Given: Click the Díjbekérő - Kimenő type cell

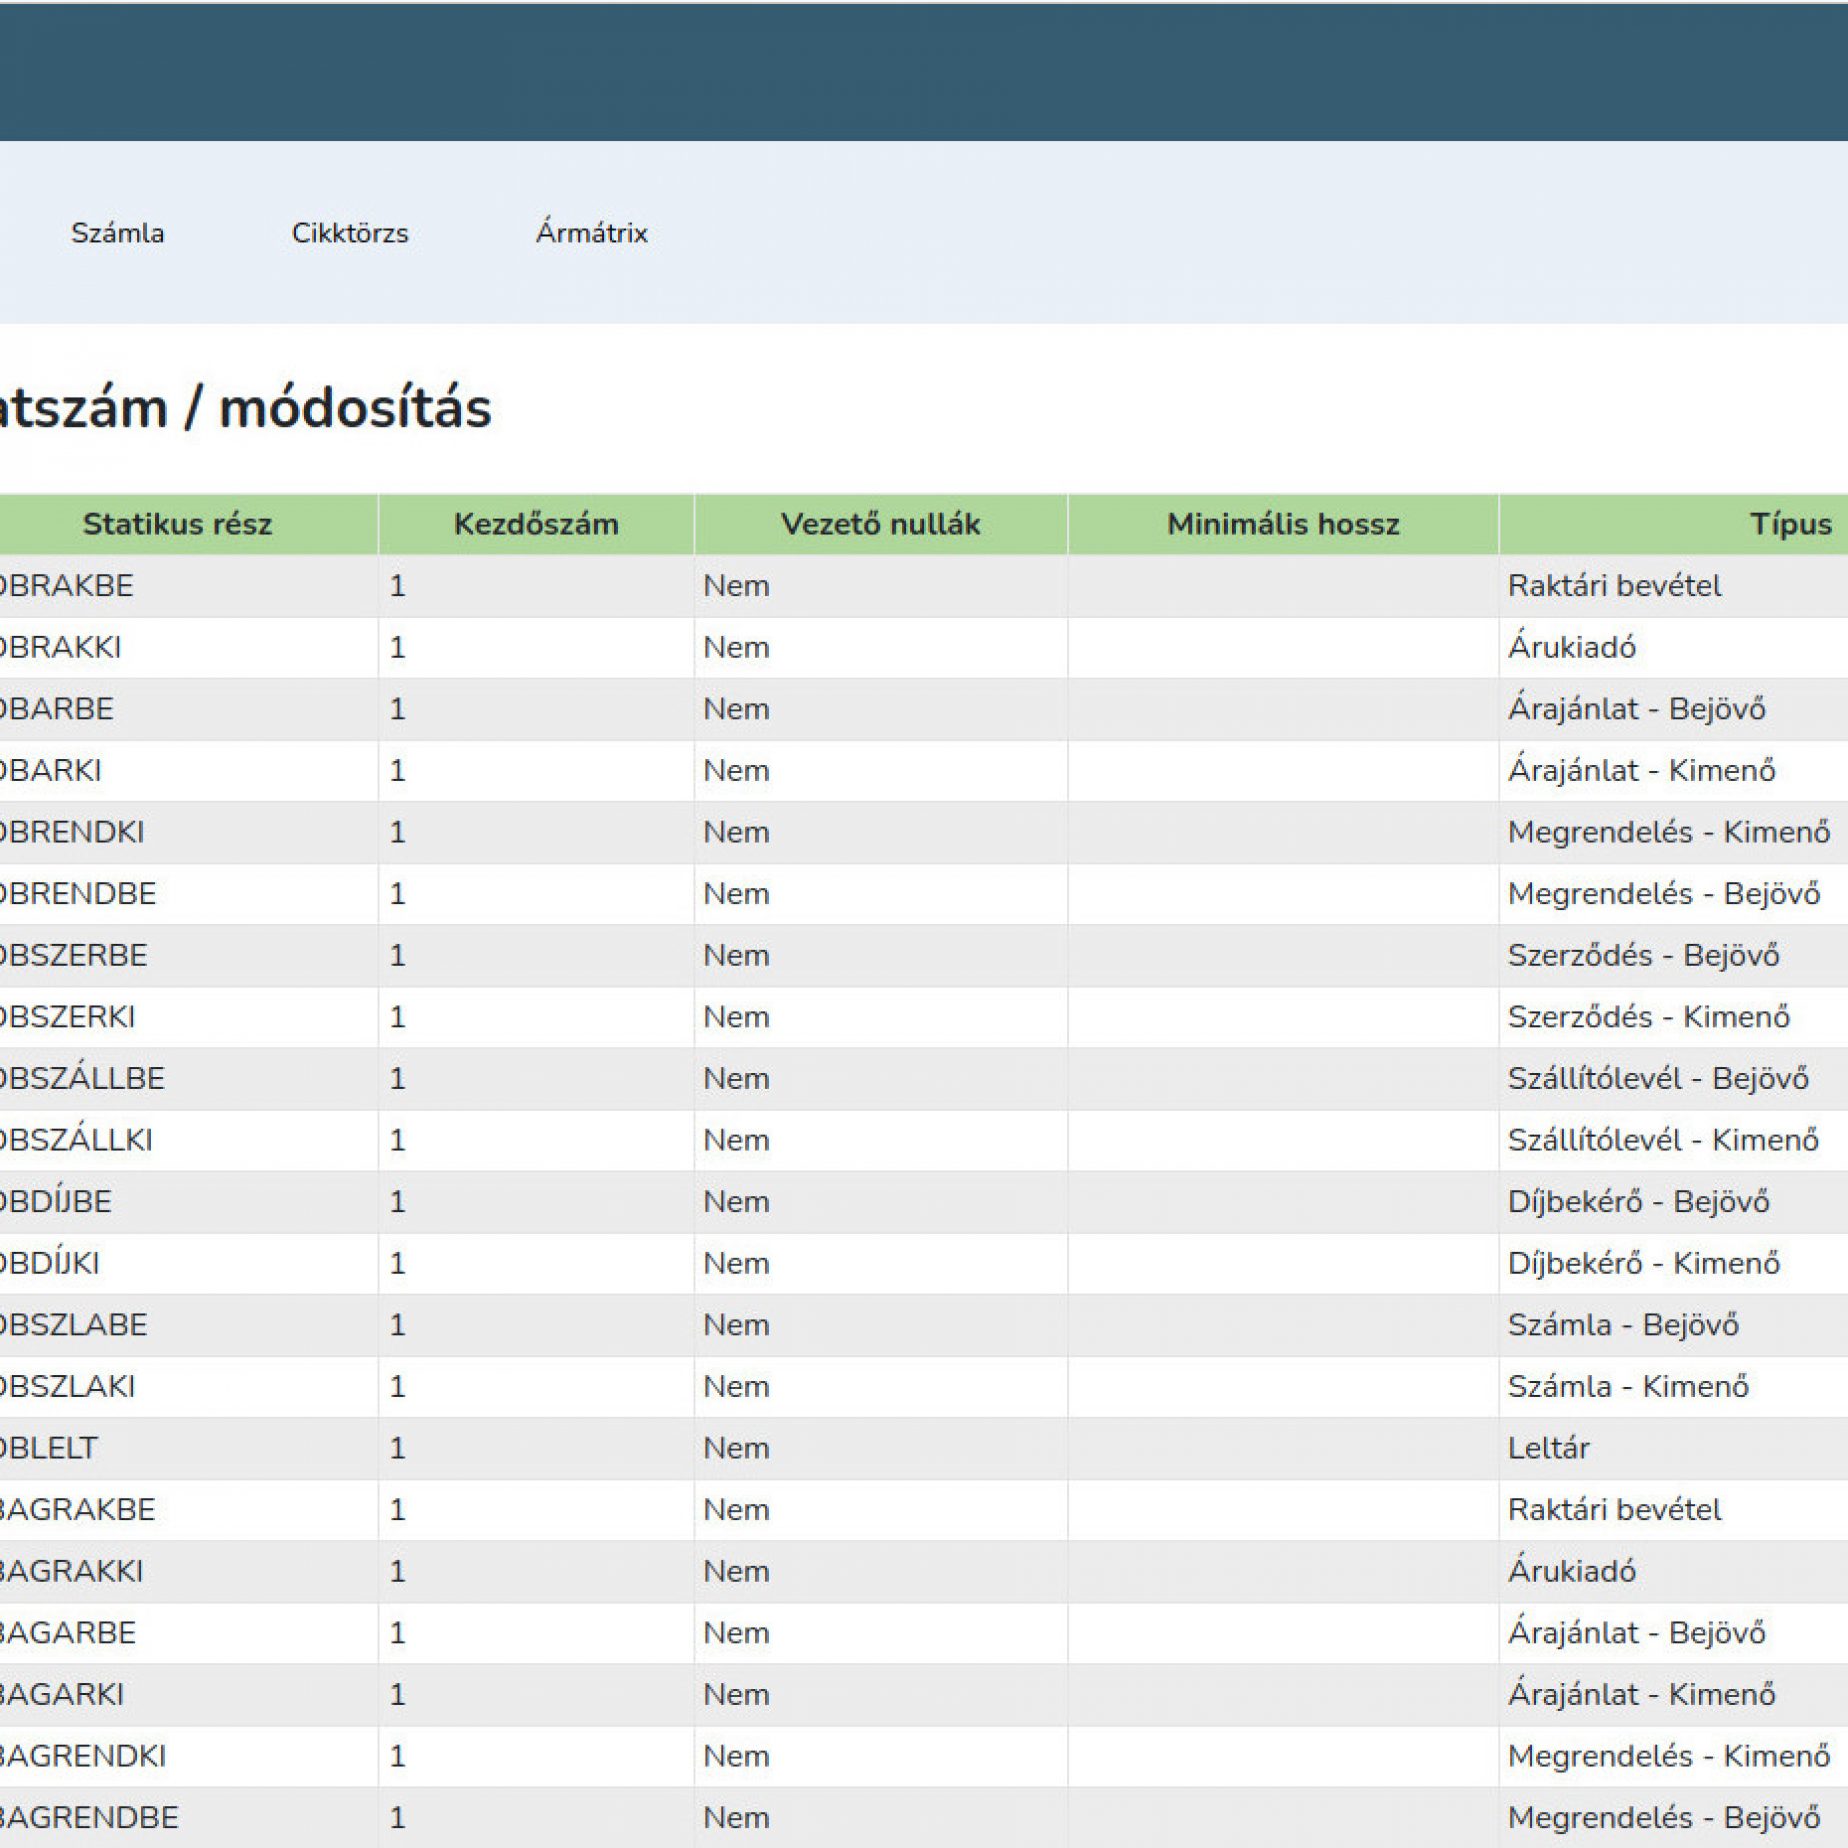Looking at the screenshot, I should pyautogui.click(x=1643, y=1263).
